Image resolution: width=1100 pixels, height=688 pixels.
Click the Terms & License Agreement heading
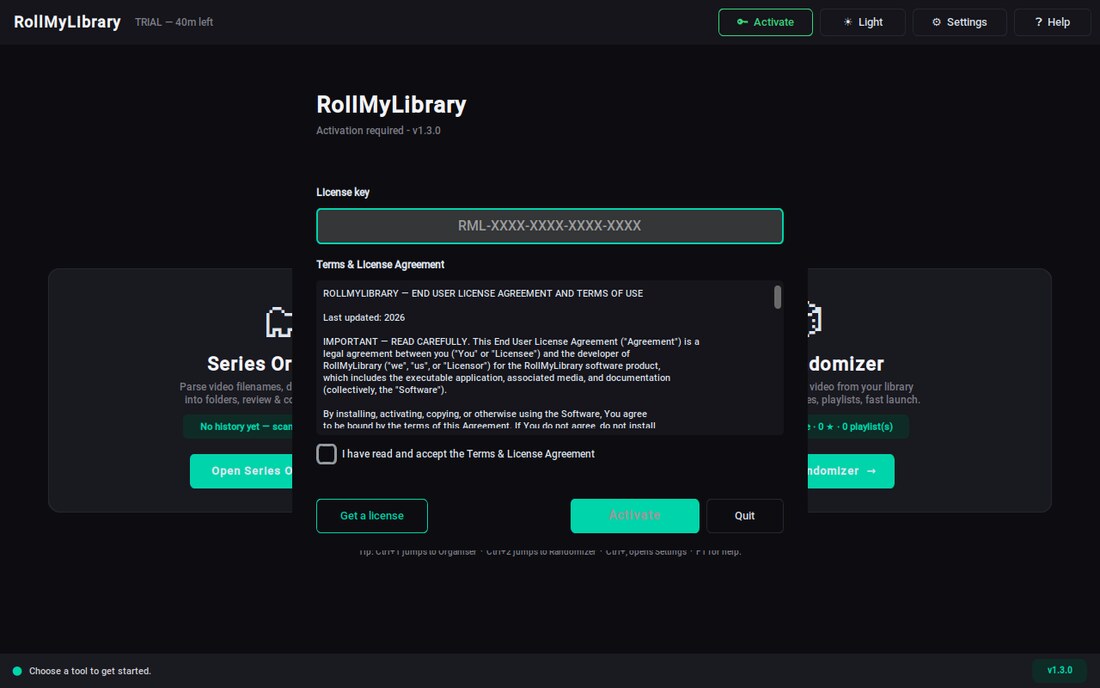click(x=380, y=264)
